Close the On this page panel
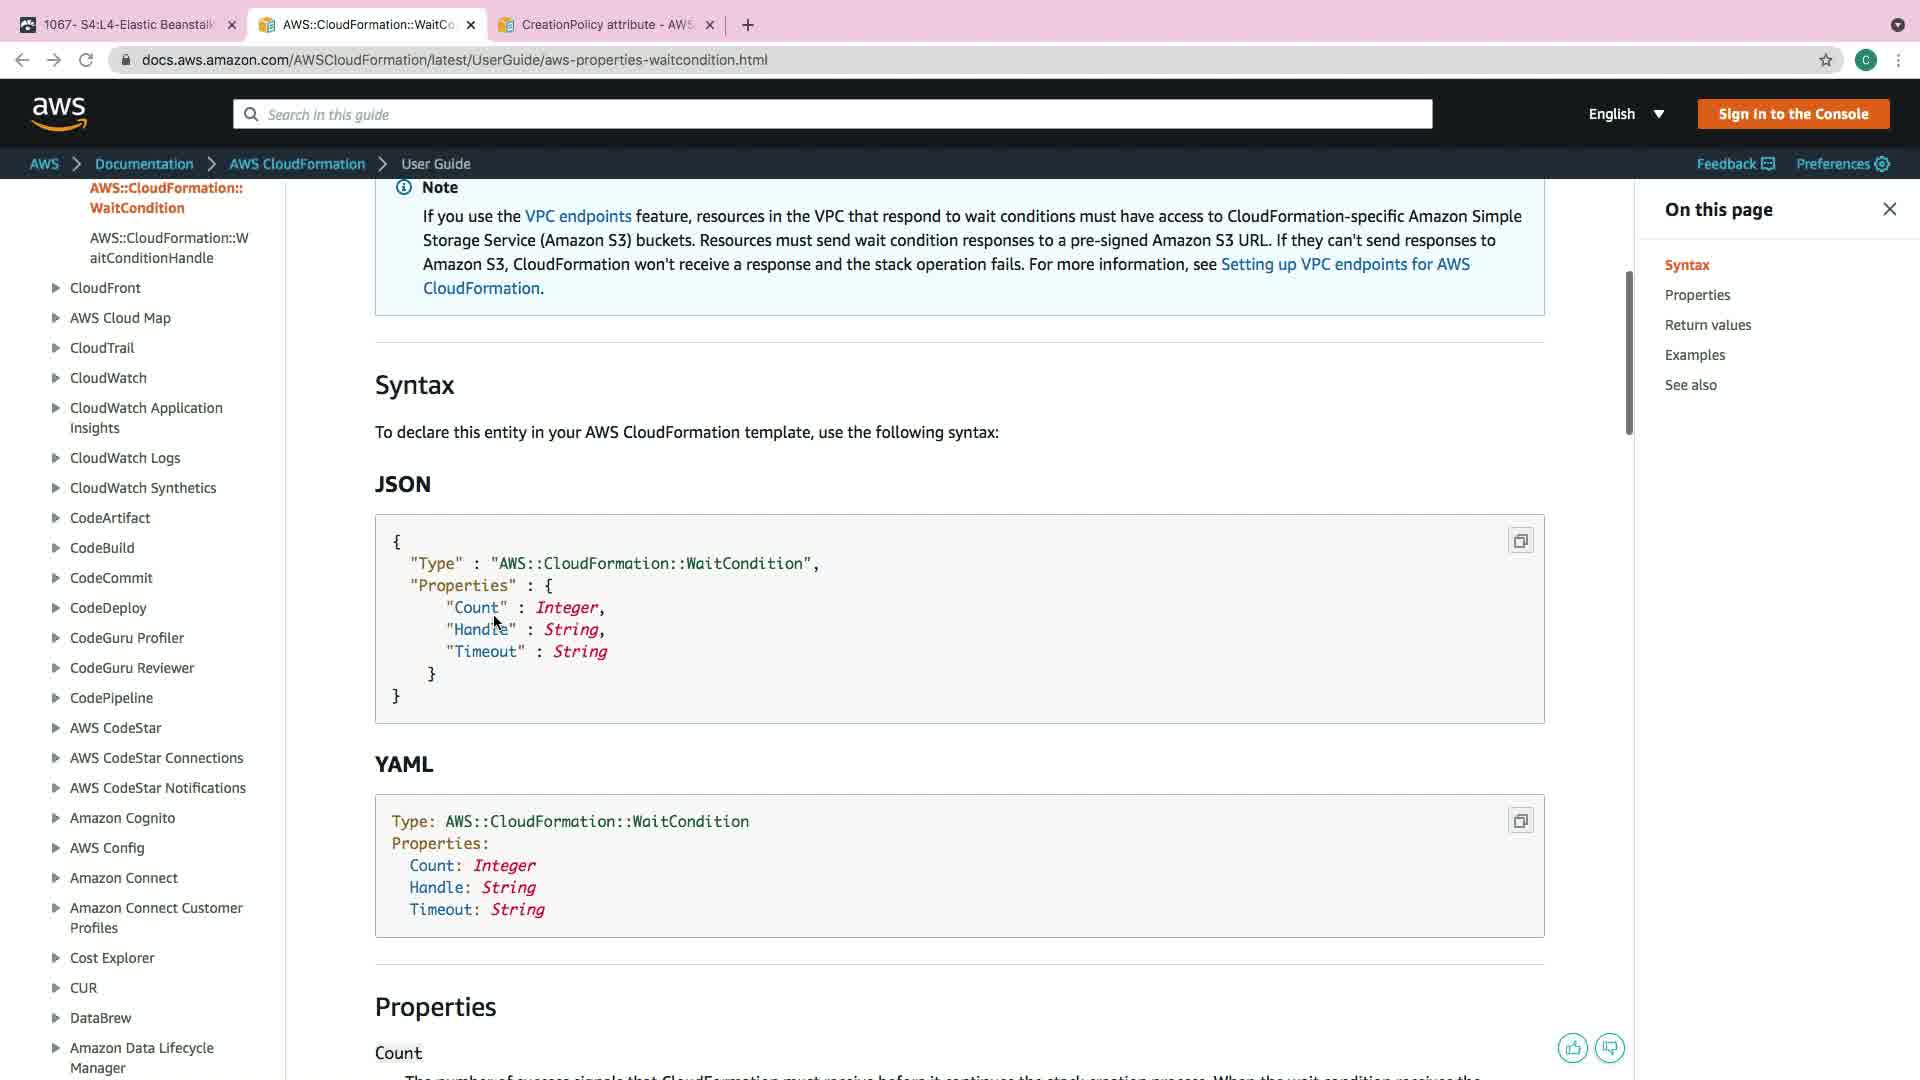This screenshot has width=1920, height=1080. pyautogui.click(x=1889, y=209)
